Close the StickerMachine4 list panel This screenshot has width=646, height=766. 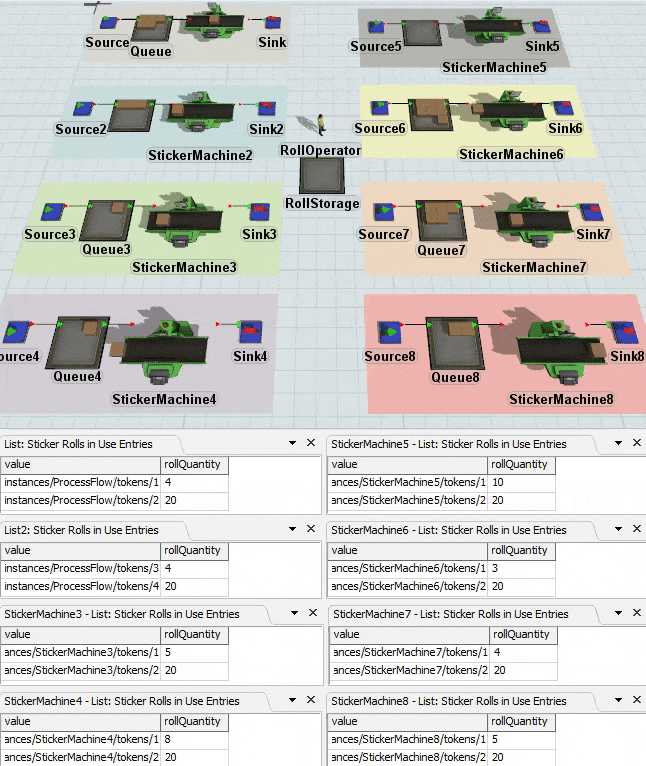click(x=310, y=701)
